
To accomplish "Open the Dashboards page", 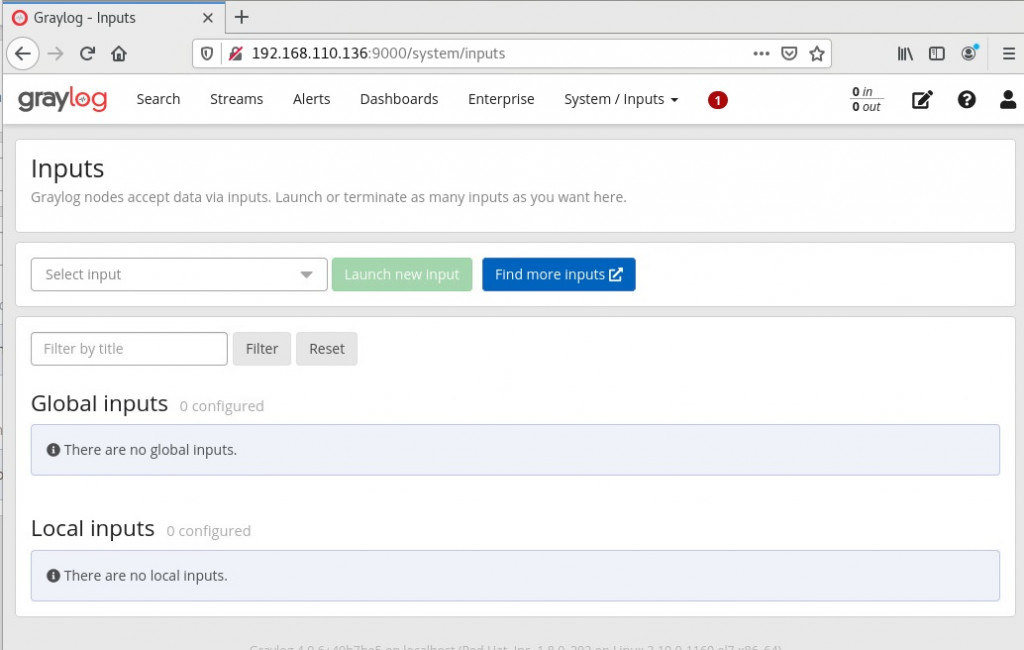I will pos(399,99).
